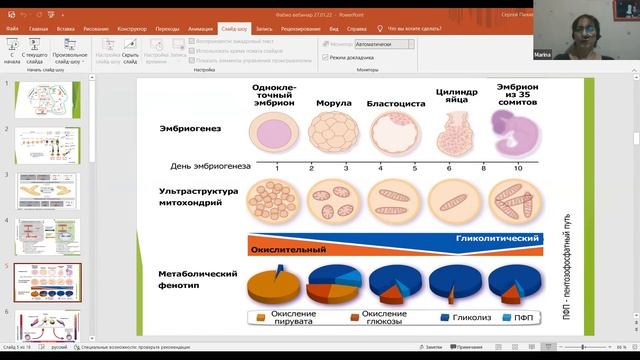Image resolution: width=640 pixels, height=360 pixels.
Task: Click 'Что вы хотите сделать?' search field
Action: coord(414,29)
